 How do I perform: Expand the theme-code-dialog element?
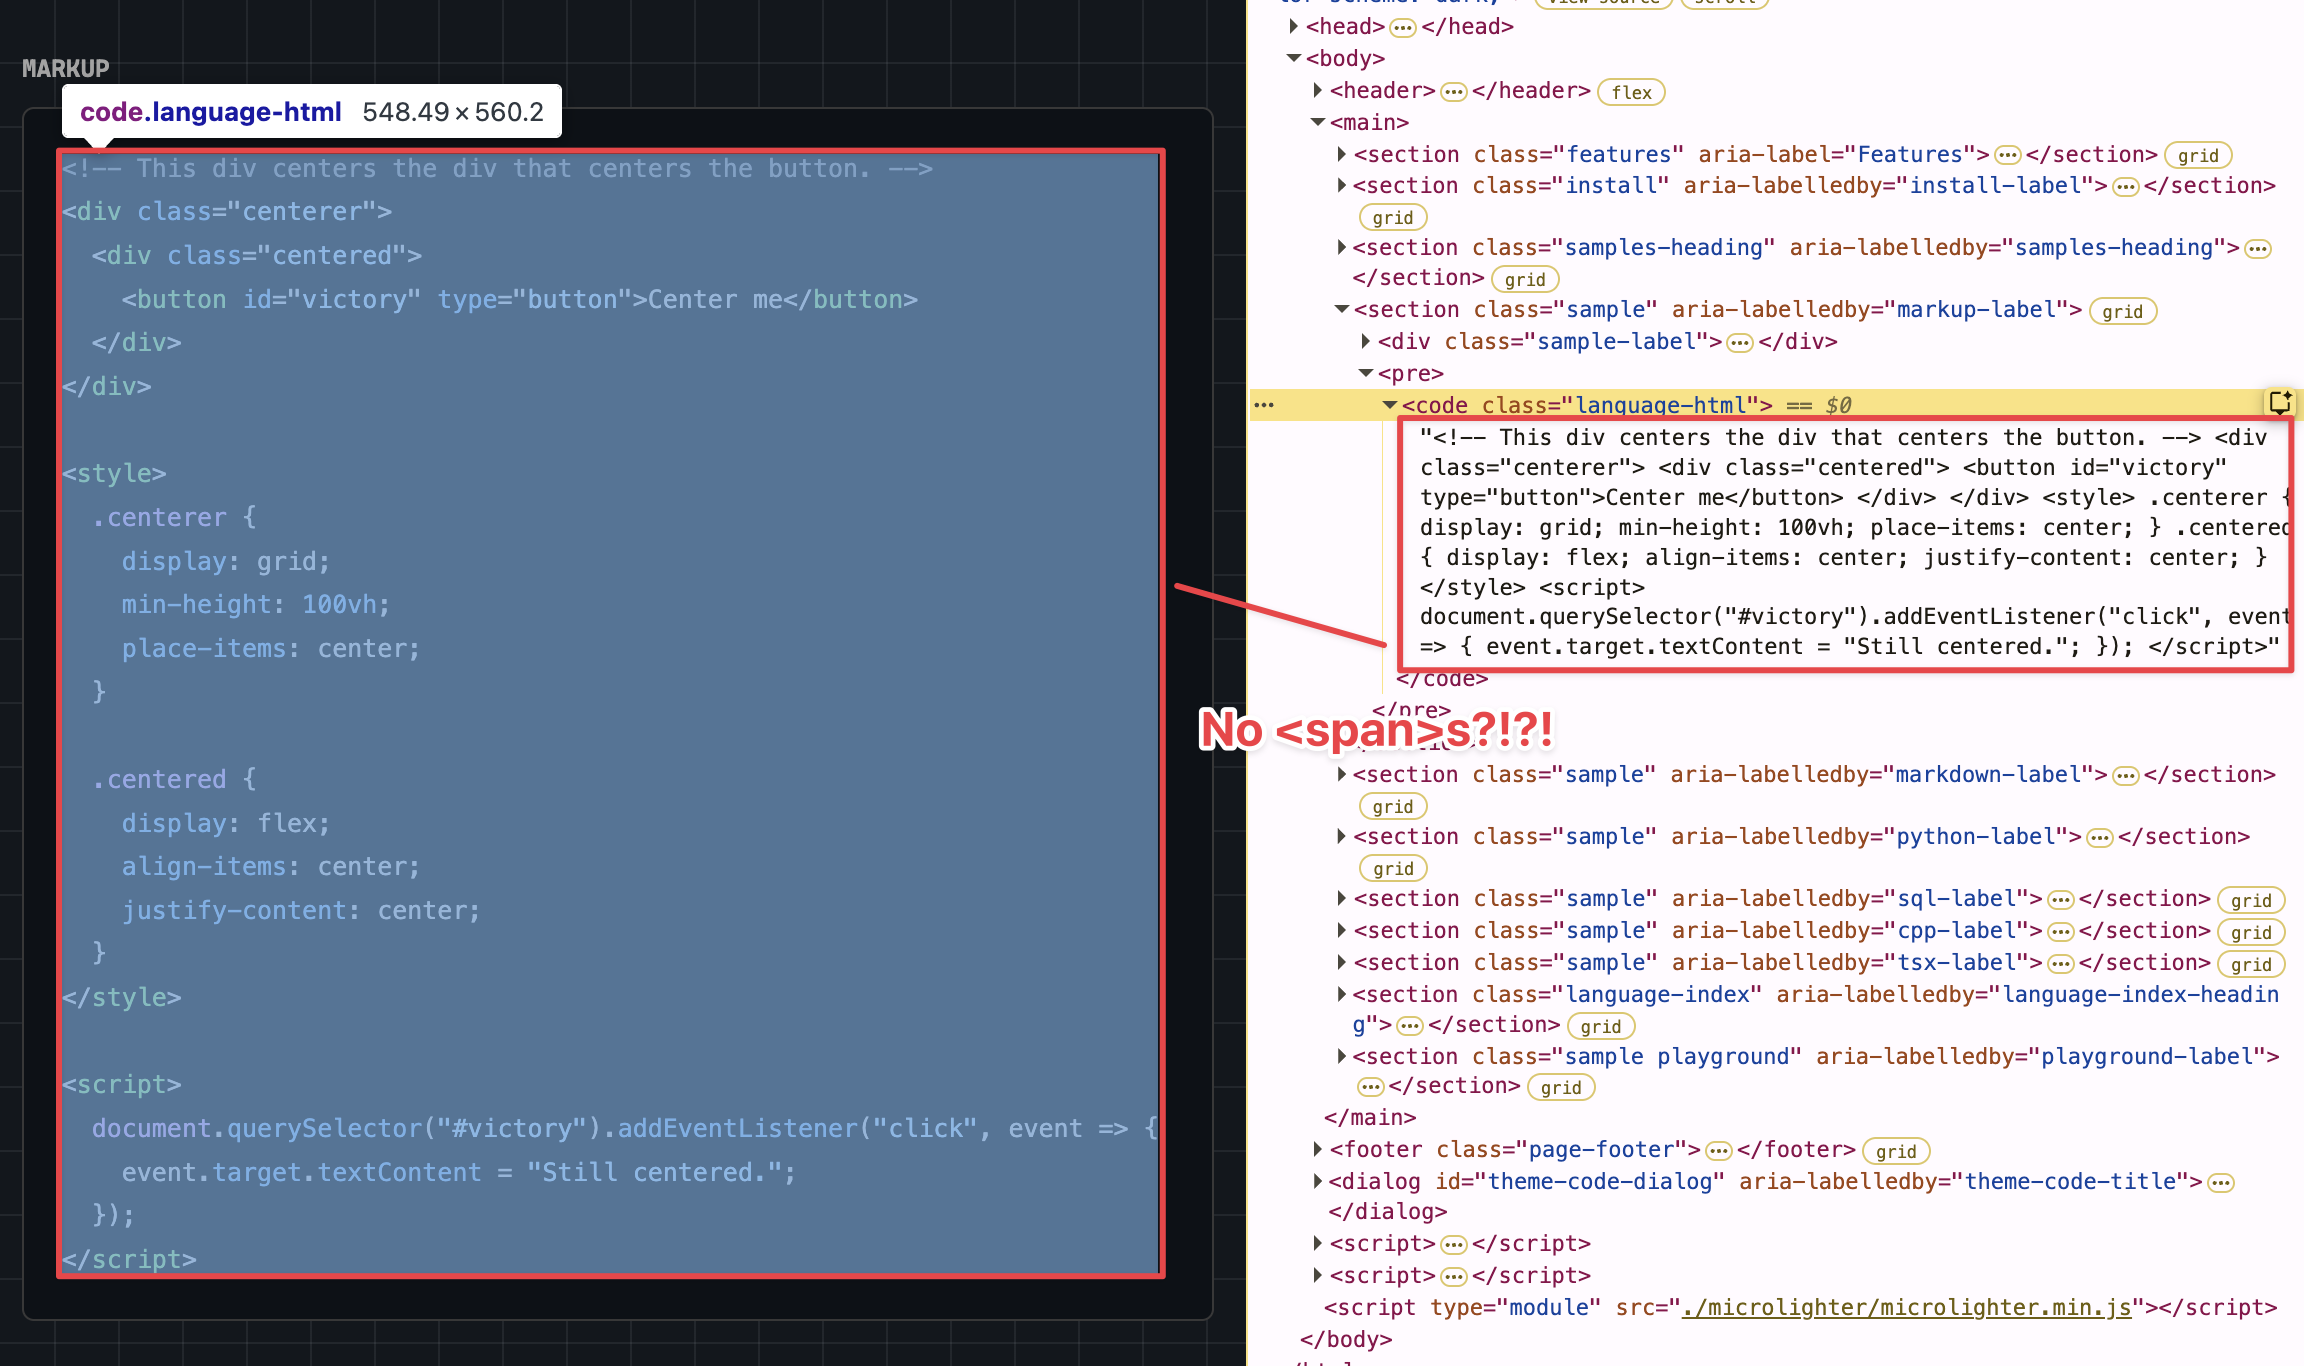[x=1318, y=1181]
